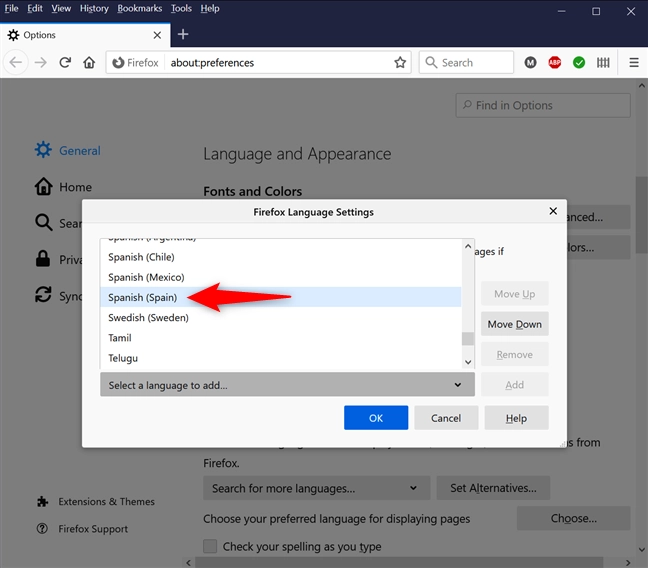The width and height of the screenshot is (648, 568).
Task: Select Spanish (Chile) in the list
Action: pos(281,257)
